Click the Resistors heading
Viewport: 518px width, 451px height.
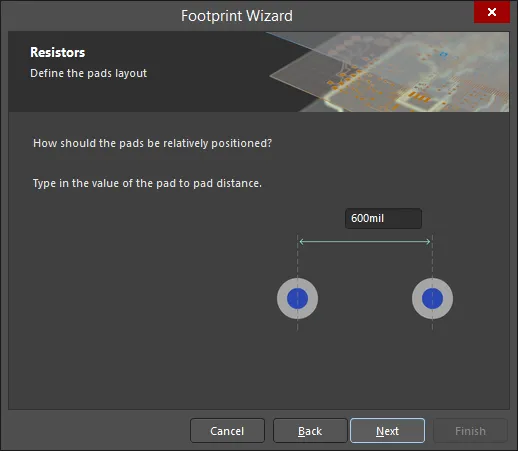(x=58, y=52)
